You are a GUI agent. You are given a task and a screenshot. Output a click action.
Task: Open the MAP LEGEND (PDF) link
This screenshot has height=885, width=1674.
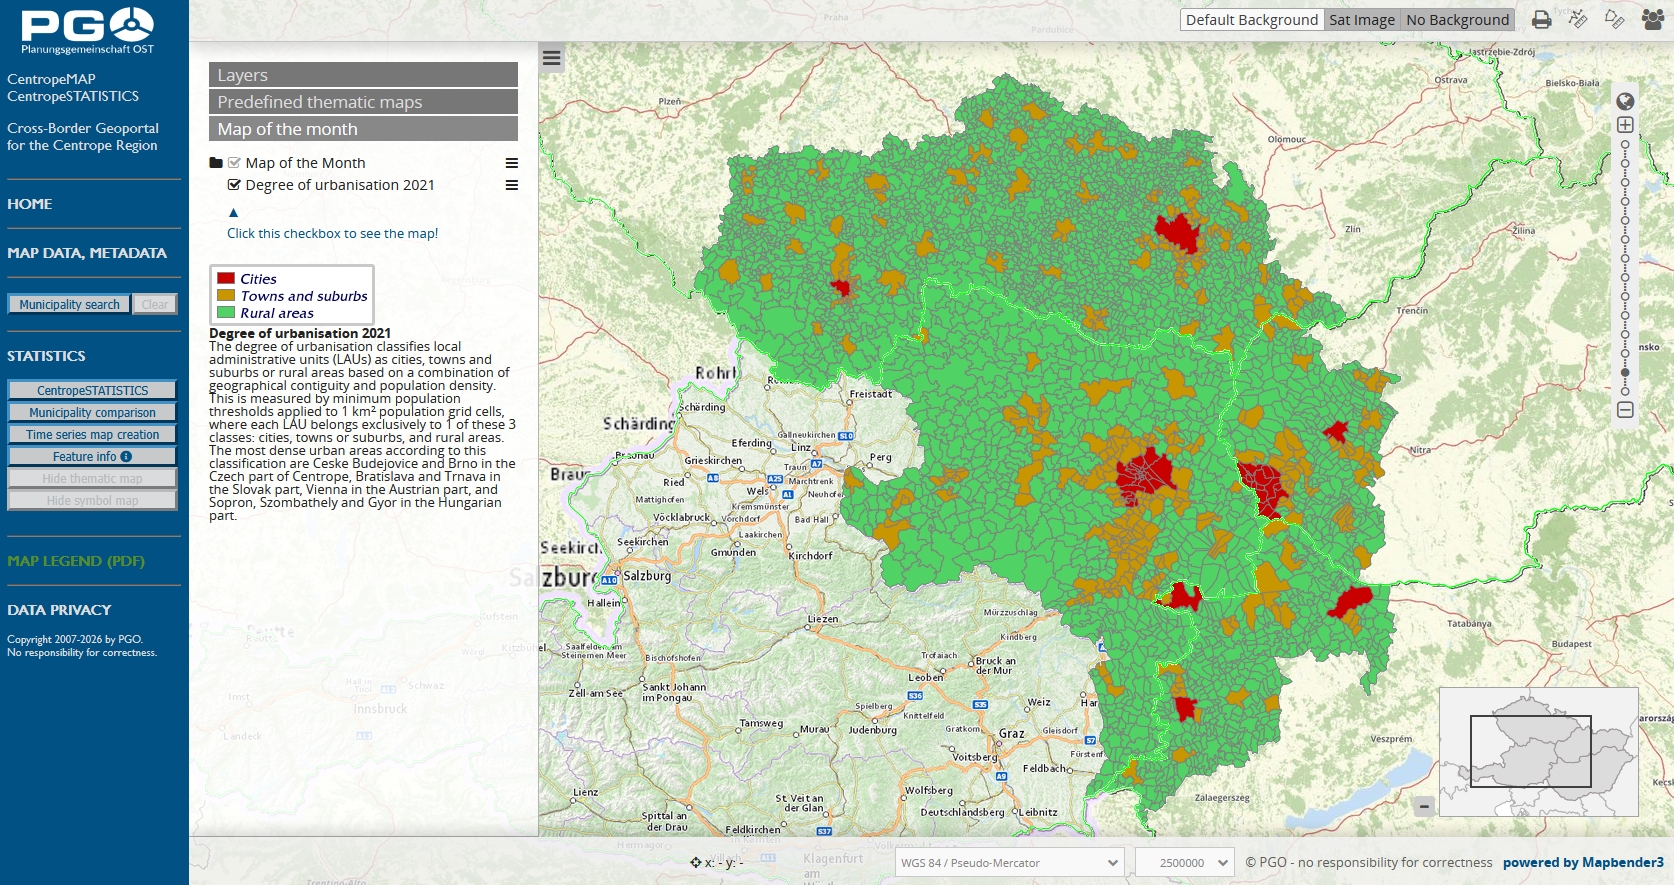point(76,561)
